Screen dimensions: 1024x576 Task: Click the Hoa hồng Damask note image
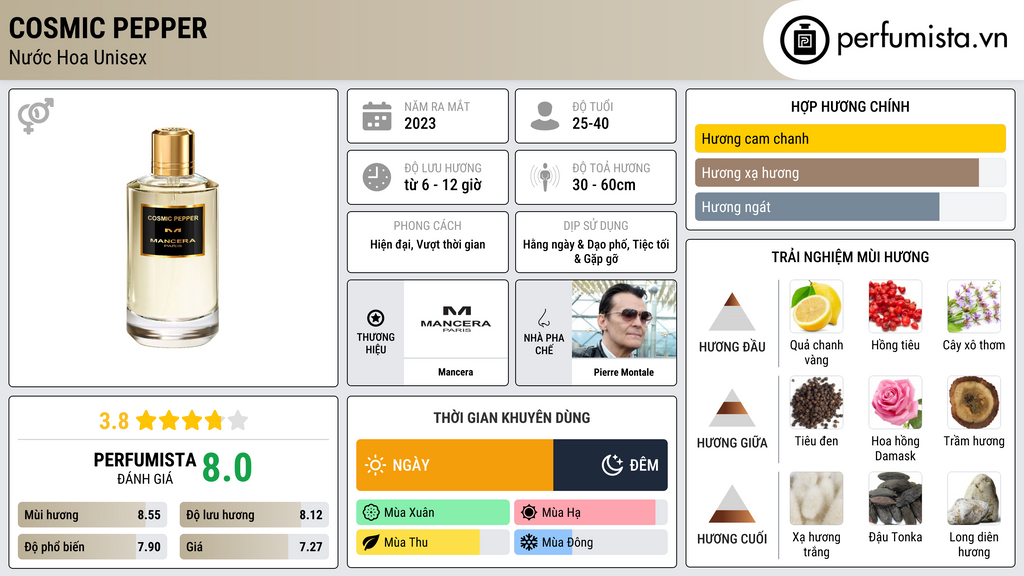pyautogui.click(x=894, y=402)
